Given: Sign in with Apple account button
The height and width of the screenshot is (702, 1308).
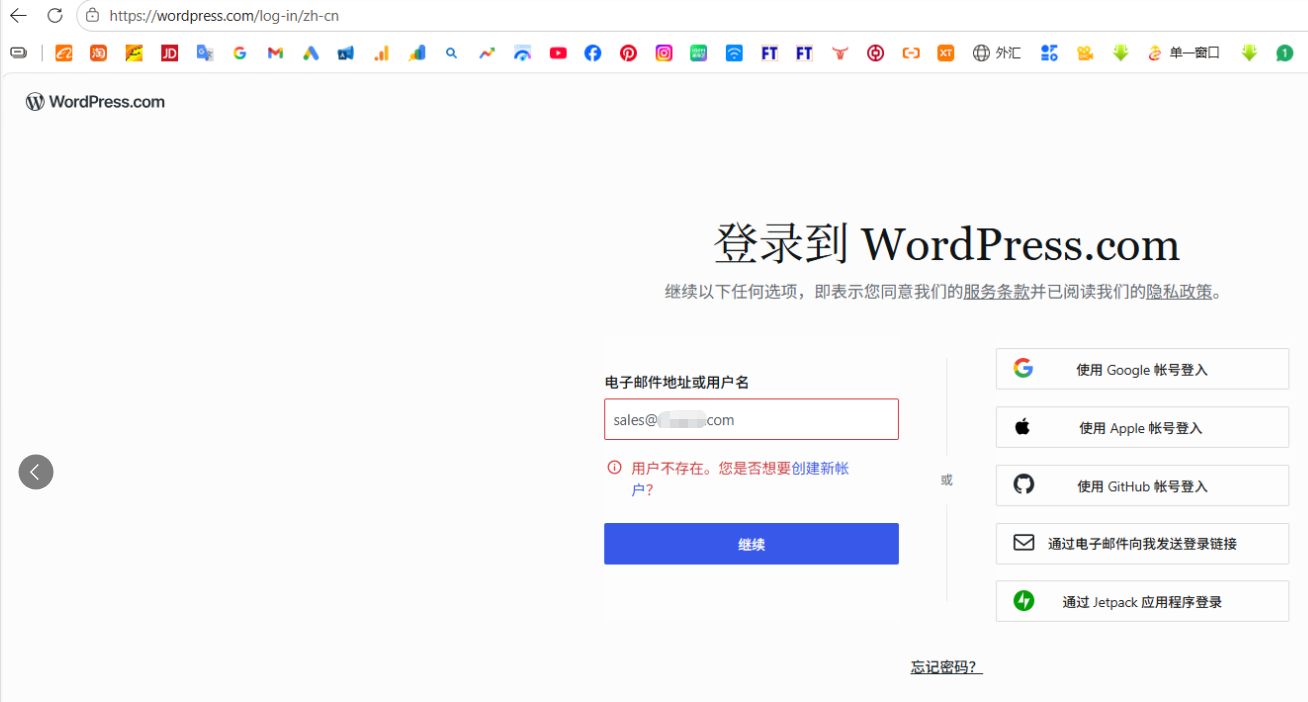Looking at the screenshot, I should (1142, 427).
